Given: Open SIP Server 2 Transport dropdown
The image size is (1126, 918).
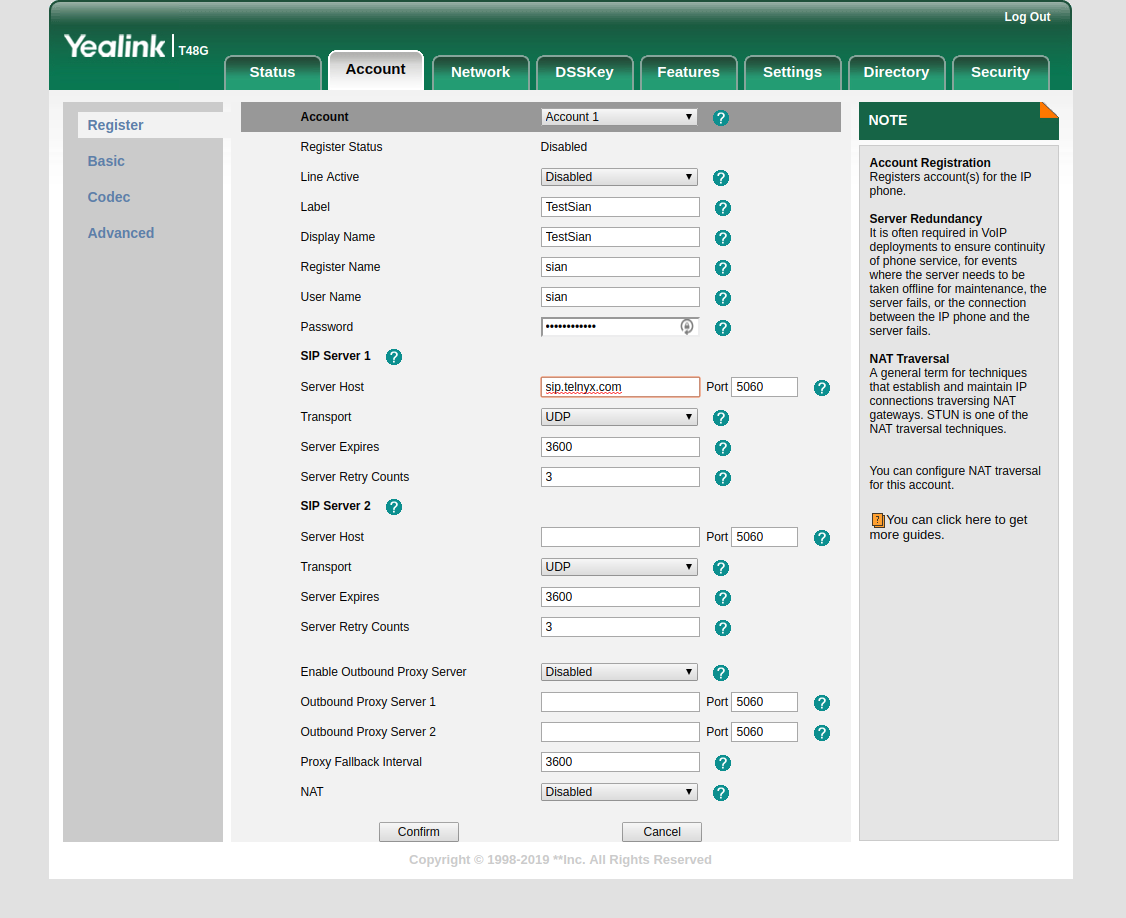Looking at the screenshot, I should 619,567.
